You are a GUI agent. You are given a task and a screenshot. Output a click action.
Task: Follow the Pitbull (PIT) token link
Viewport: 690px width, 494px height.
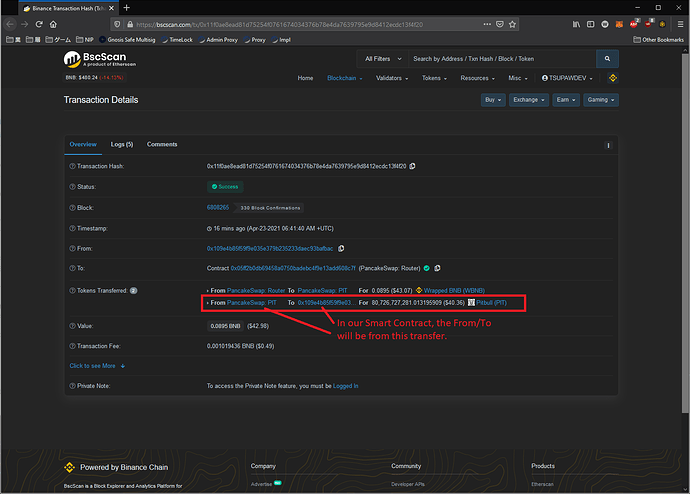point(491,302)
